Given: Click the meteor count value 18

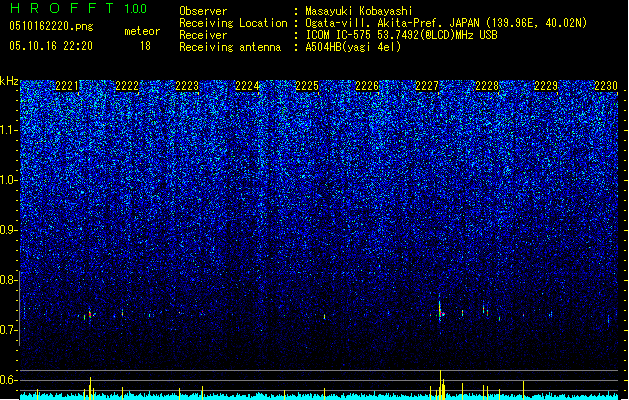Looking at the screenshot, I should point(145,46).
